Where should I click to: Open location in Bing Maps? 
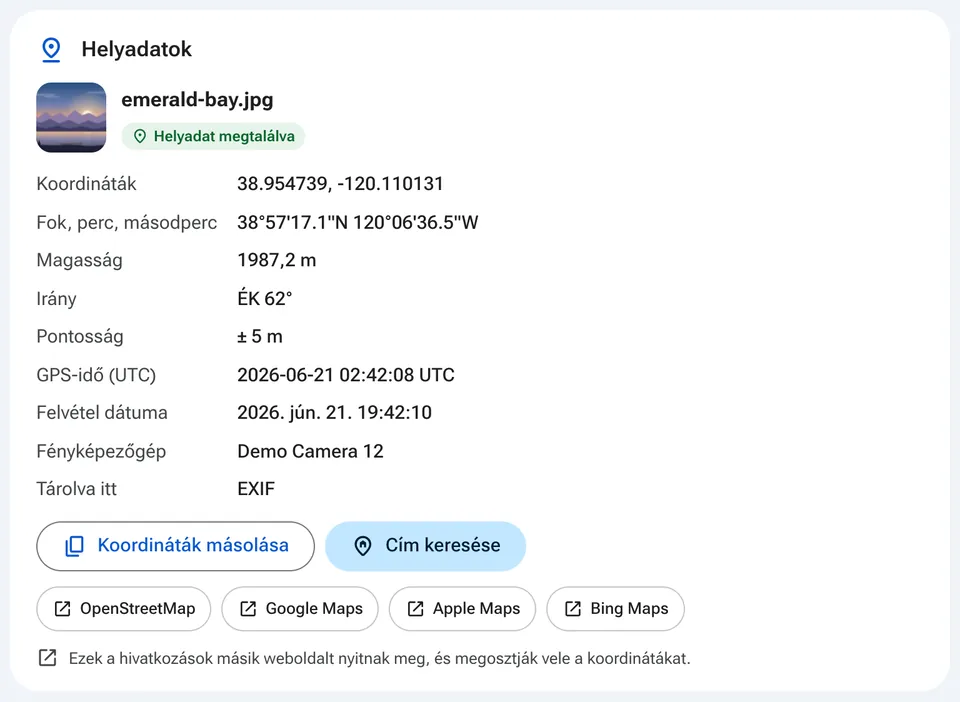click(x=615, y=609)
